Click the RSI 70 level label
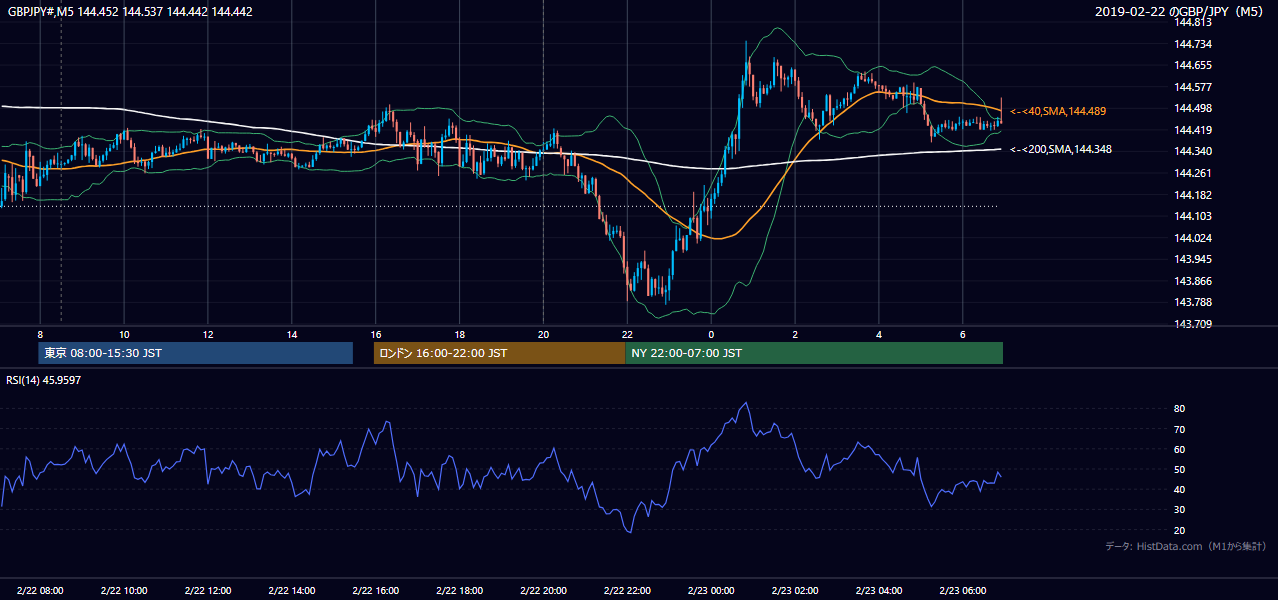The width and height of the screenshot is (1278, 600). coord(1179,429)
